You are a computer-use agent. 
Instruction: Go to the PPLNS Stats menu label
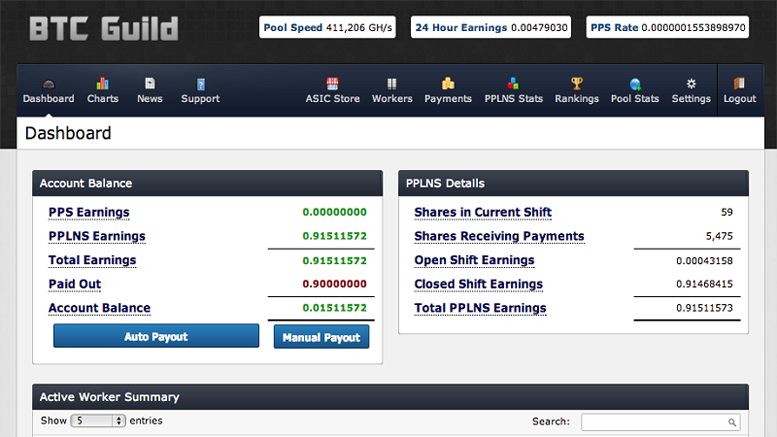click(513, 99)
